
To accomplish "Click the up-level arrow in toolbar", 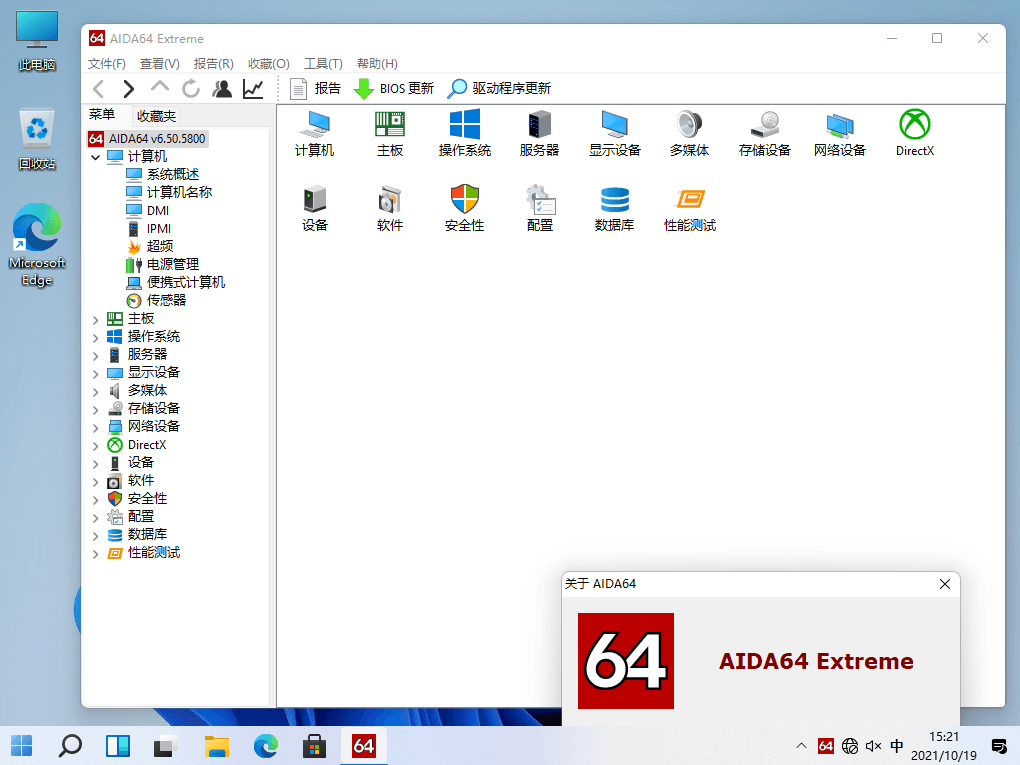I will pyautogui.click(x=159, y=87).
